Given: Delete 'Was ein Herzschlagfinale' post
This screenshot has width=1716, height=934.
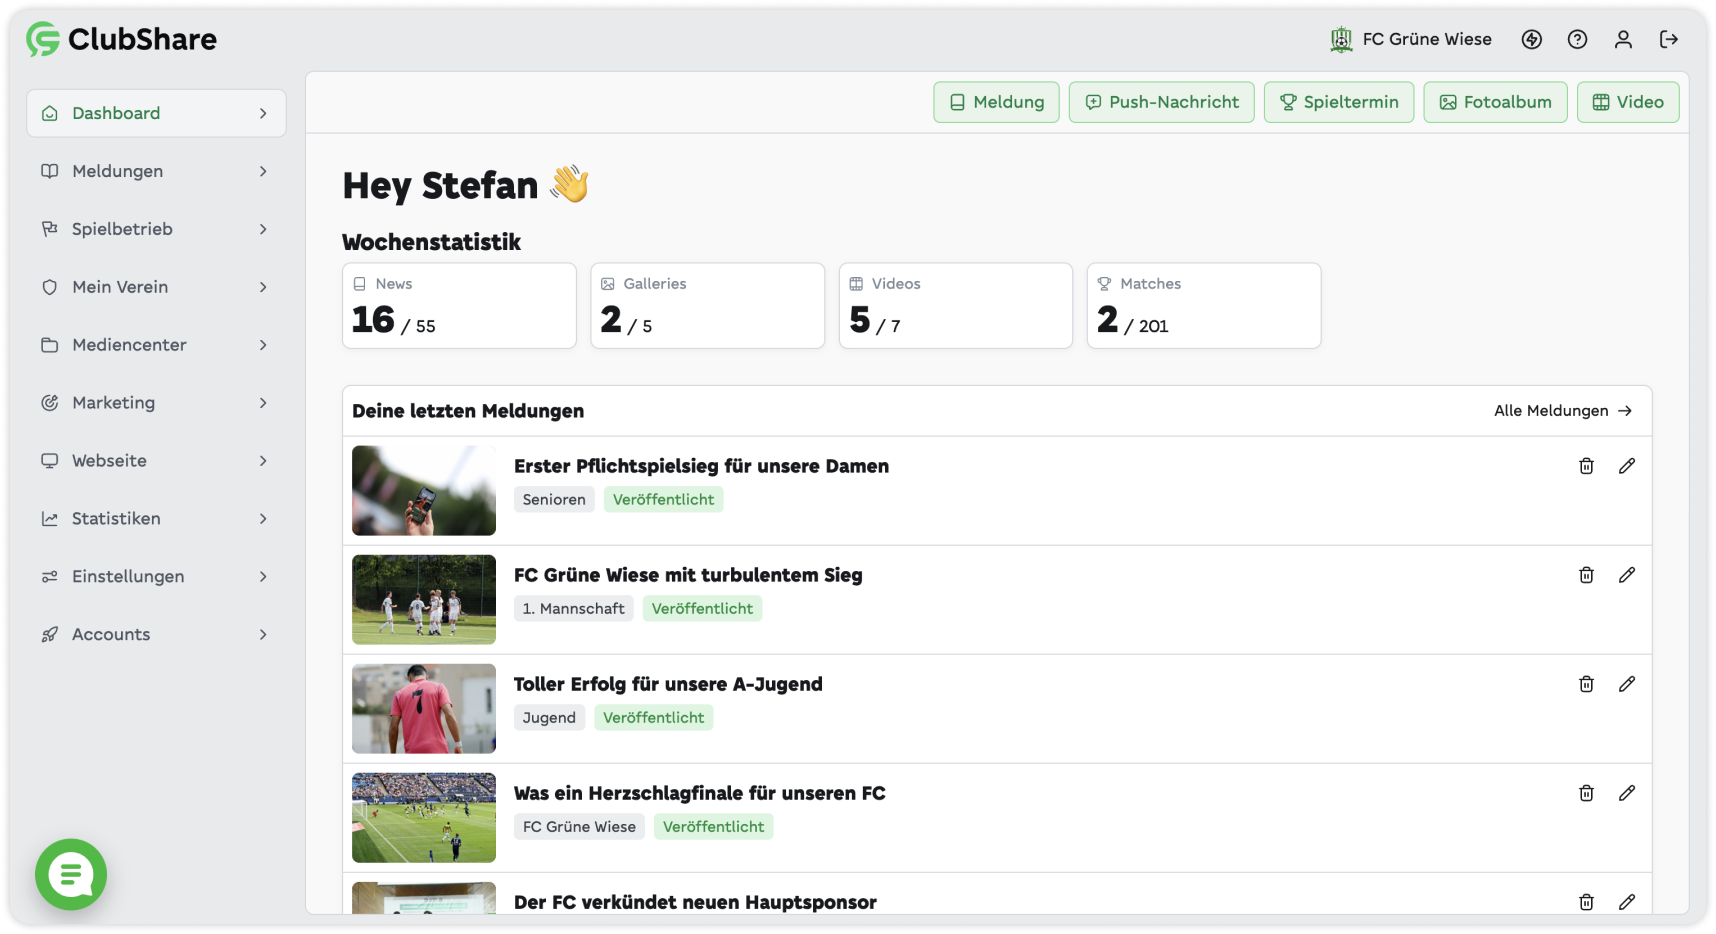Looking at the screenshot, I should (1586, 793).
